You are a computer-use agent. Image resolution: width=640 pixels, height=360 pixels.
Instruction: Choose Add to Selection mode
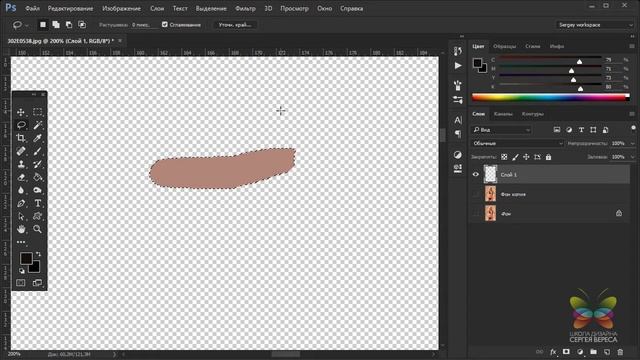coord(56,25)
